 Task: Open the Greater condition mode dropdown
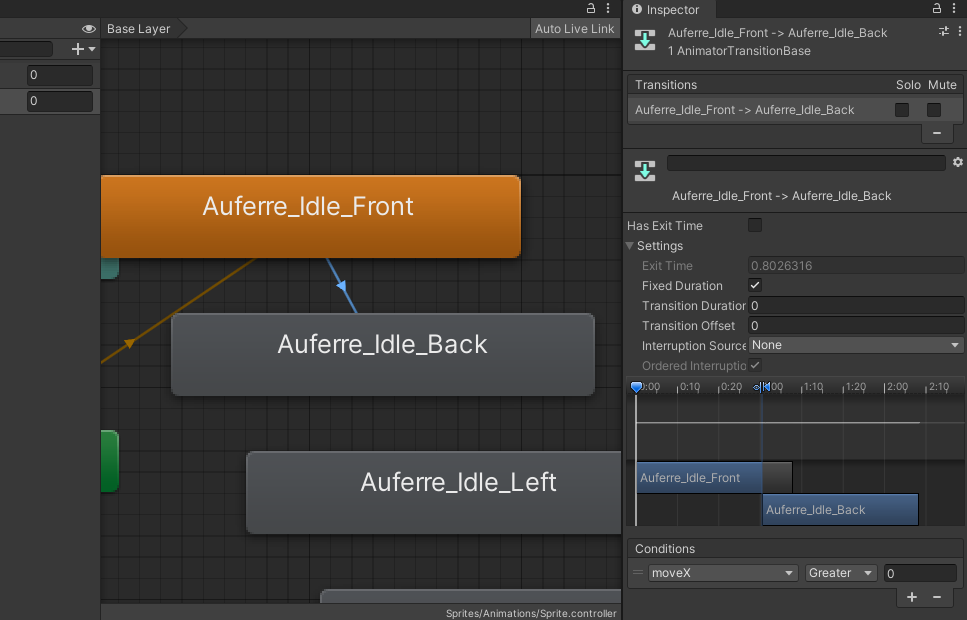[x=841, y=573]
